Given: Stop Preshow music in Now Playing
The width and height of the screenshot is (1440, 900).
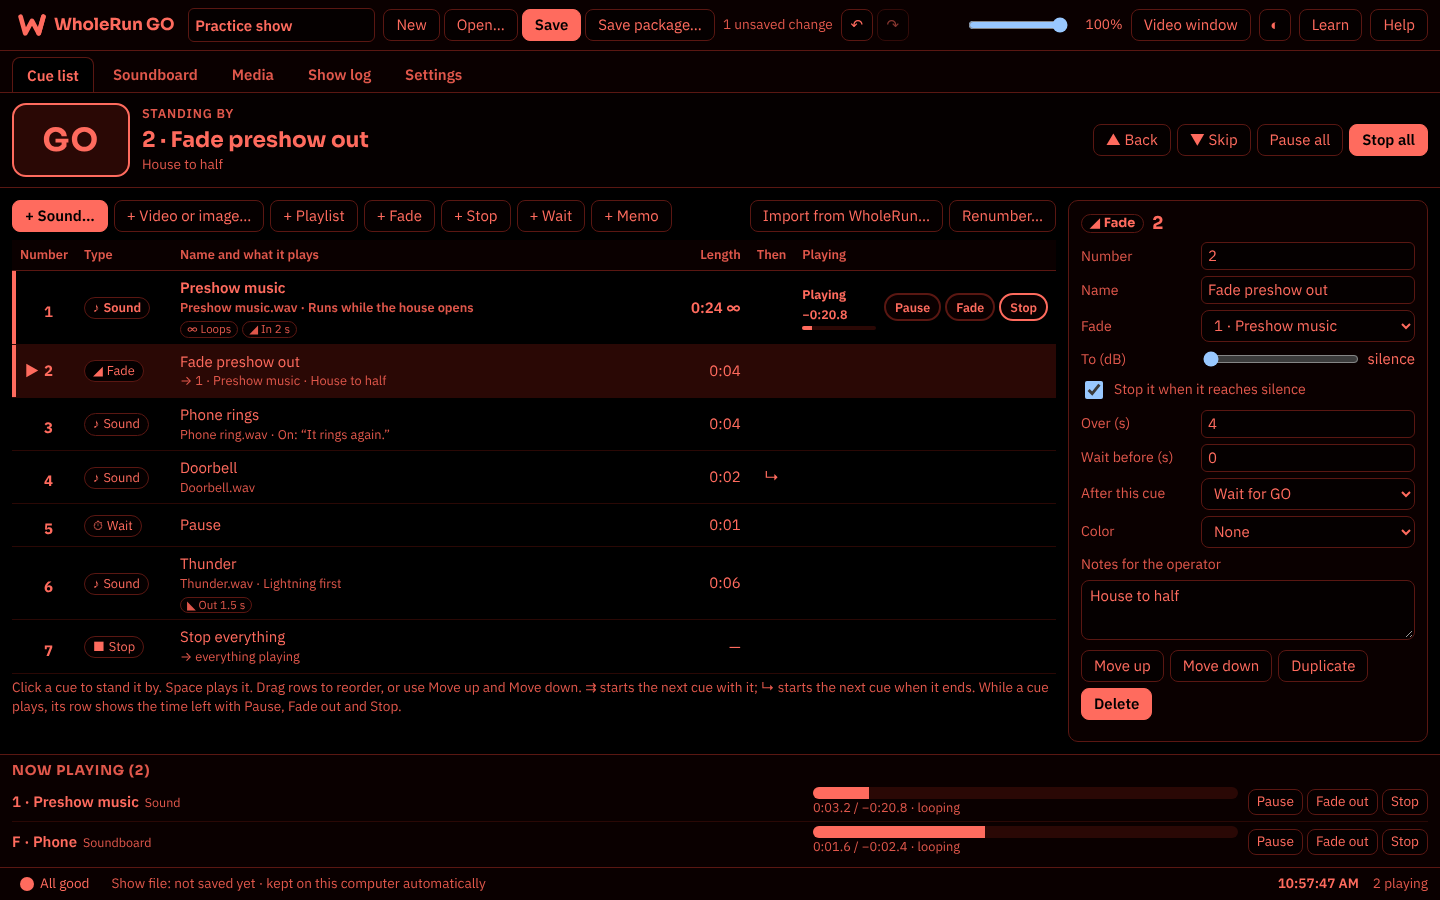Looking at the screenshot, I should point(1404,802).
